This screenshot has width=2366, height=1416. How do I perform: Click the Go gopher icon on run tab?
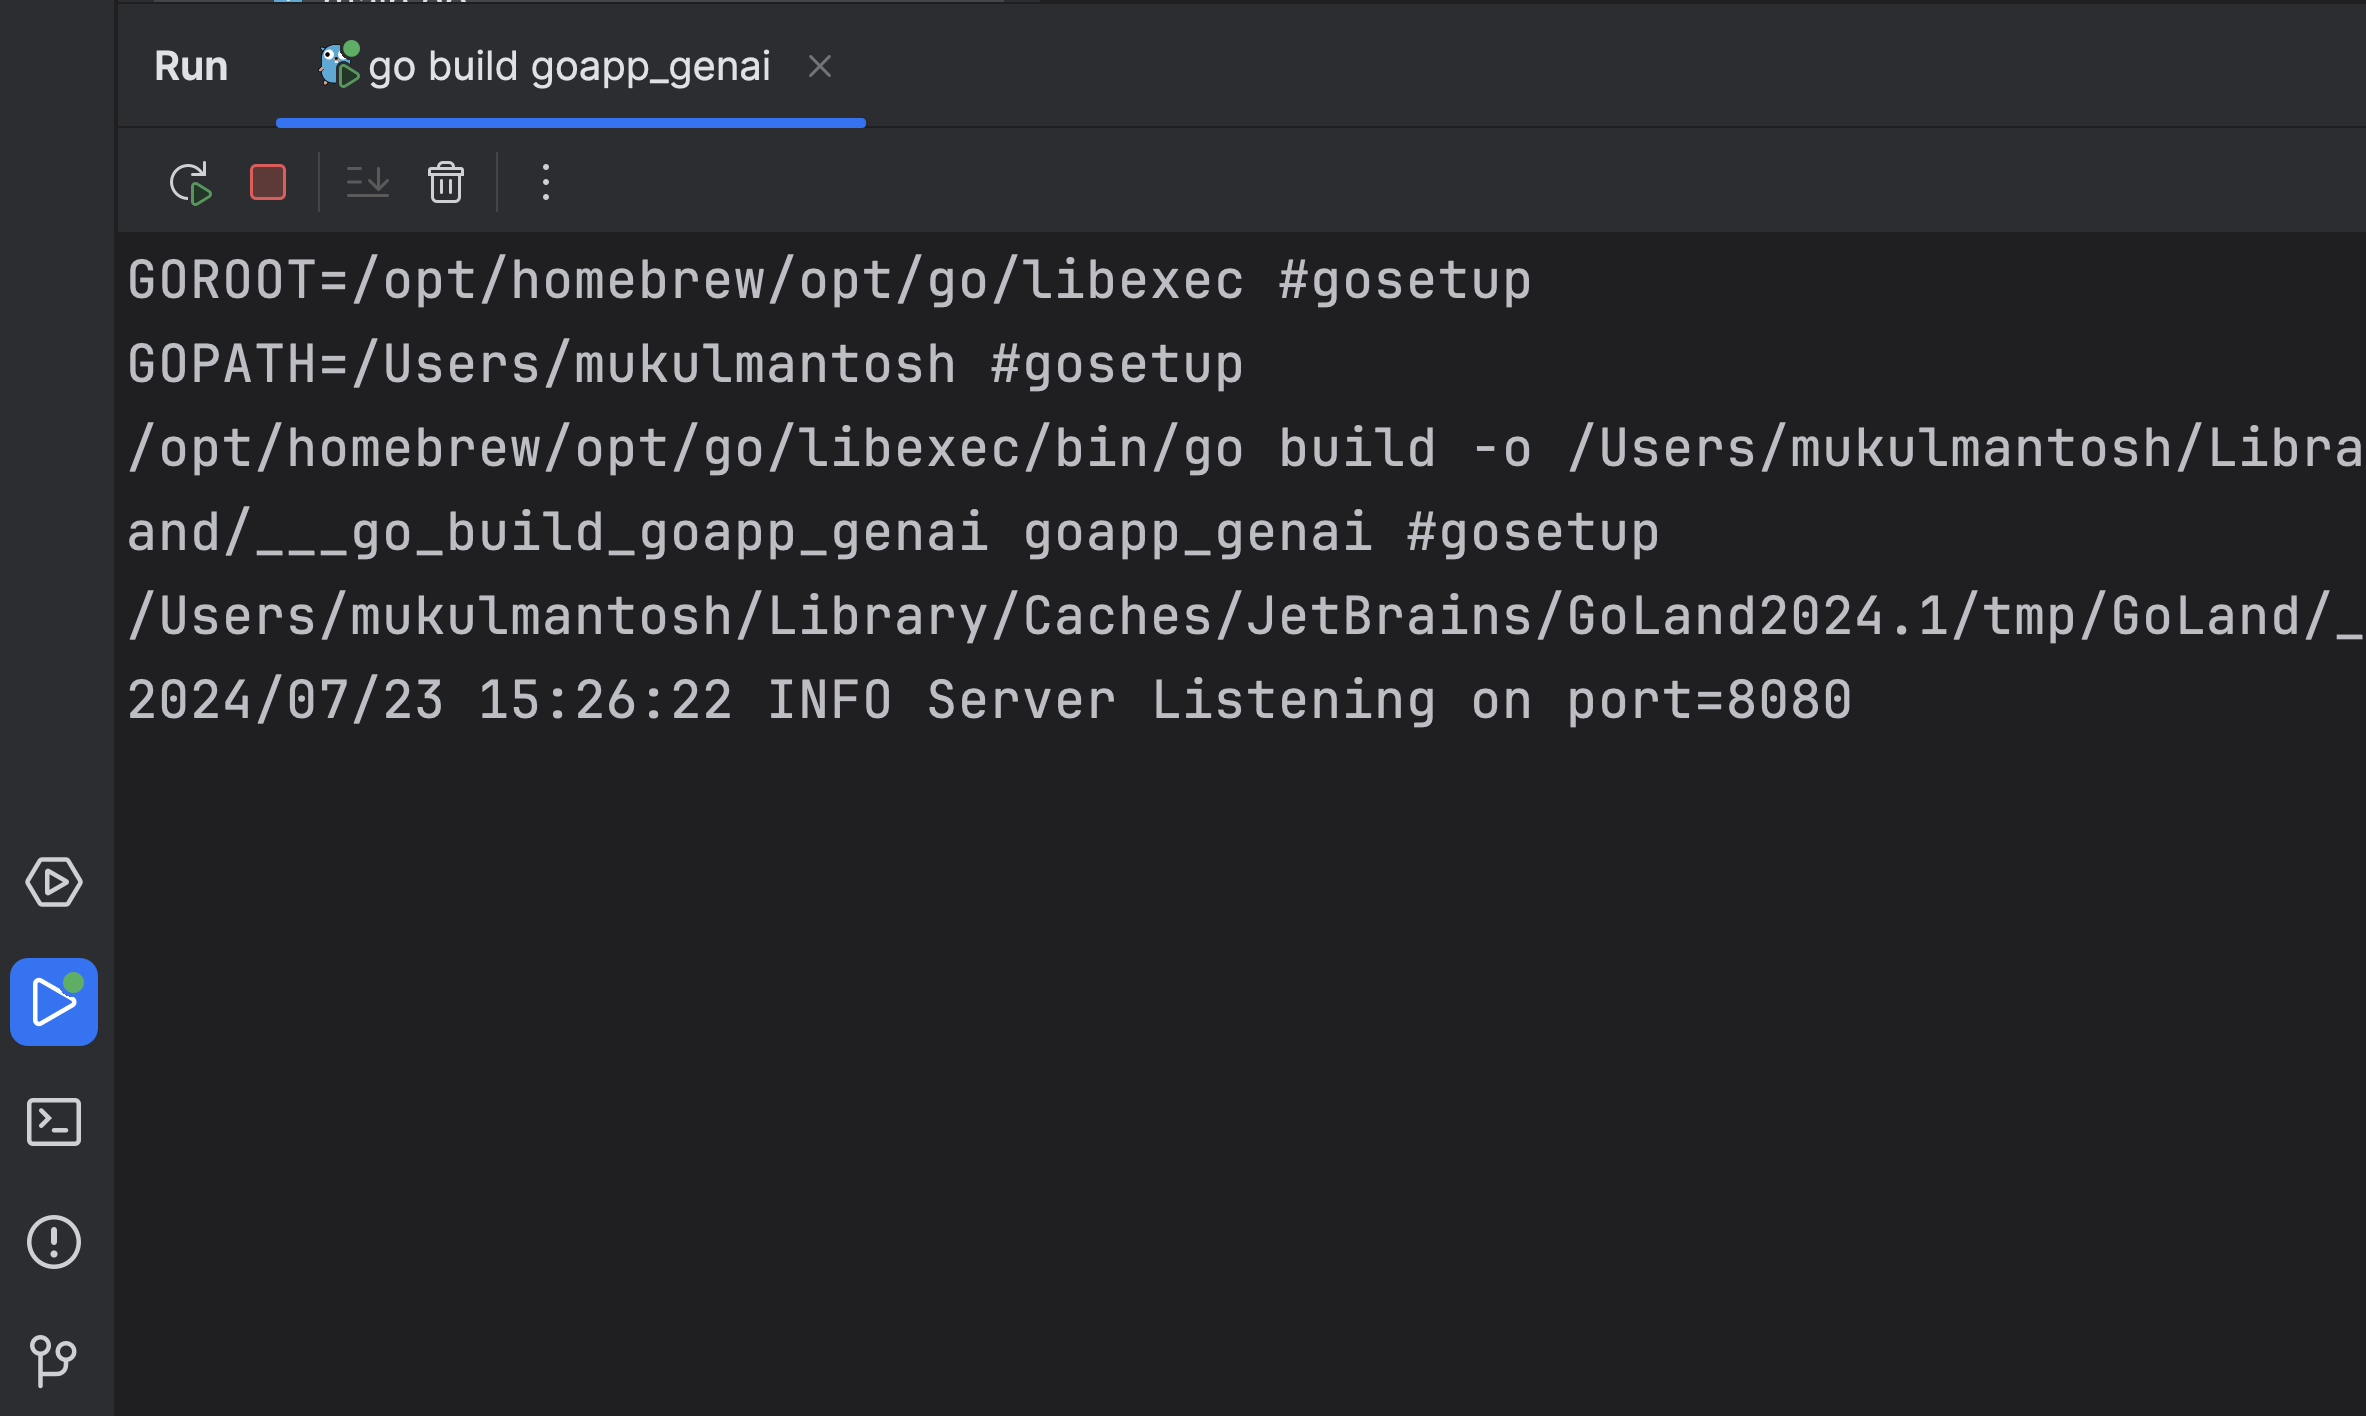(338, 66)
